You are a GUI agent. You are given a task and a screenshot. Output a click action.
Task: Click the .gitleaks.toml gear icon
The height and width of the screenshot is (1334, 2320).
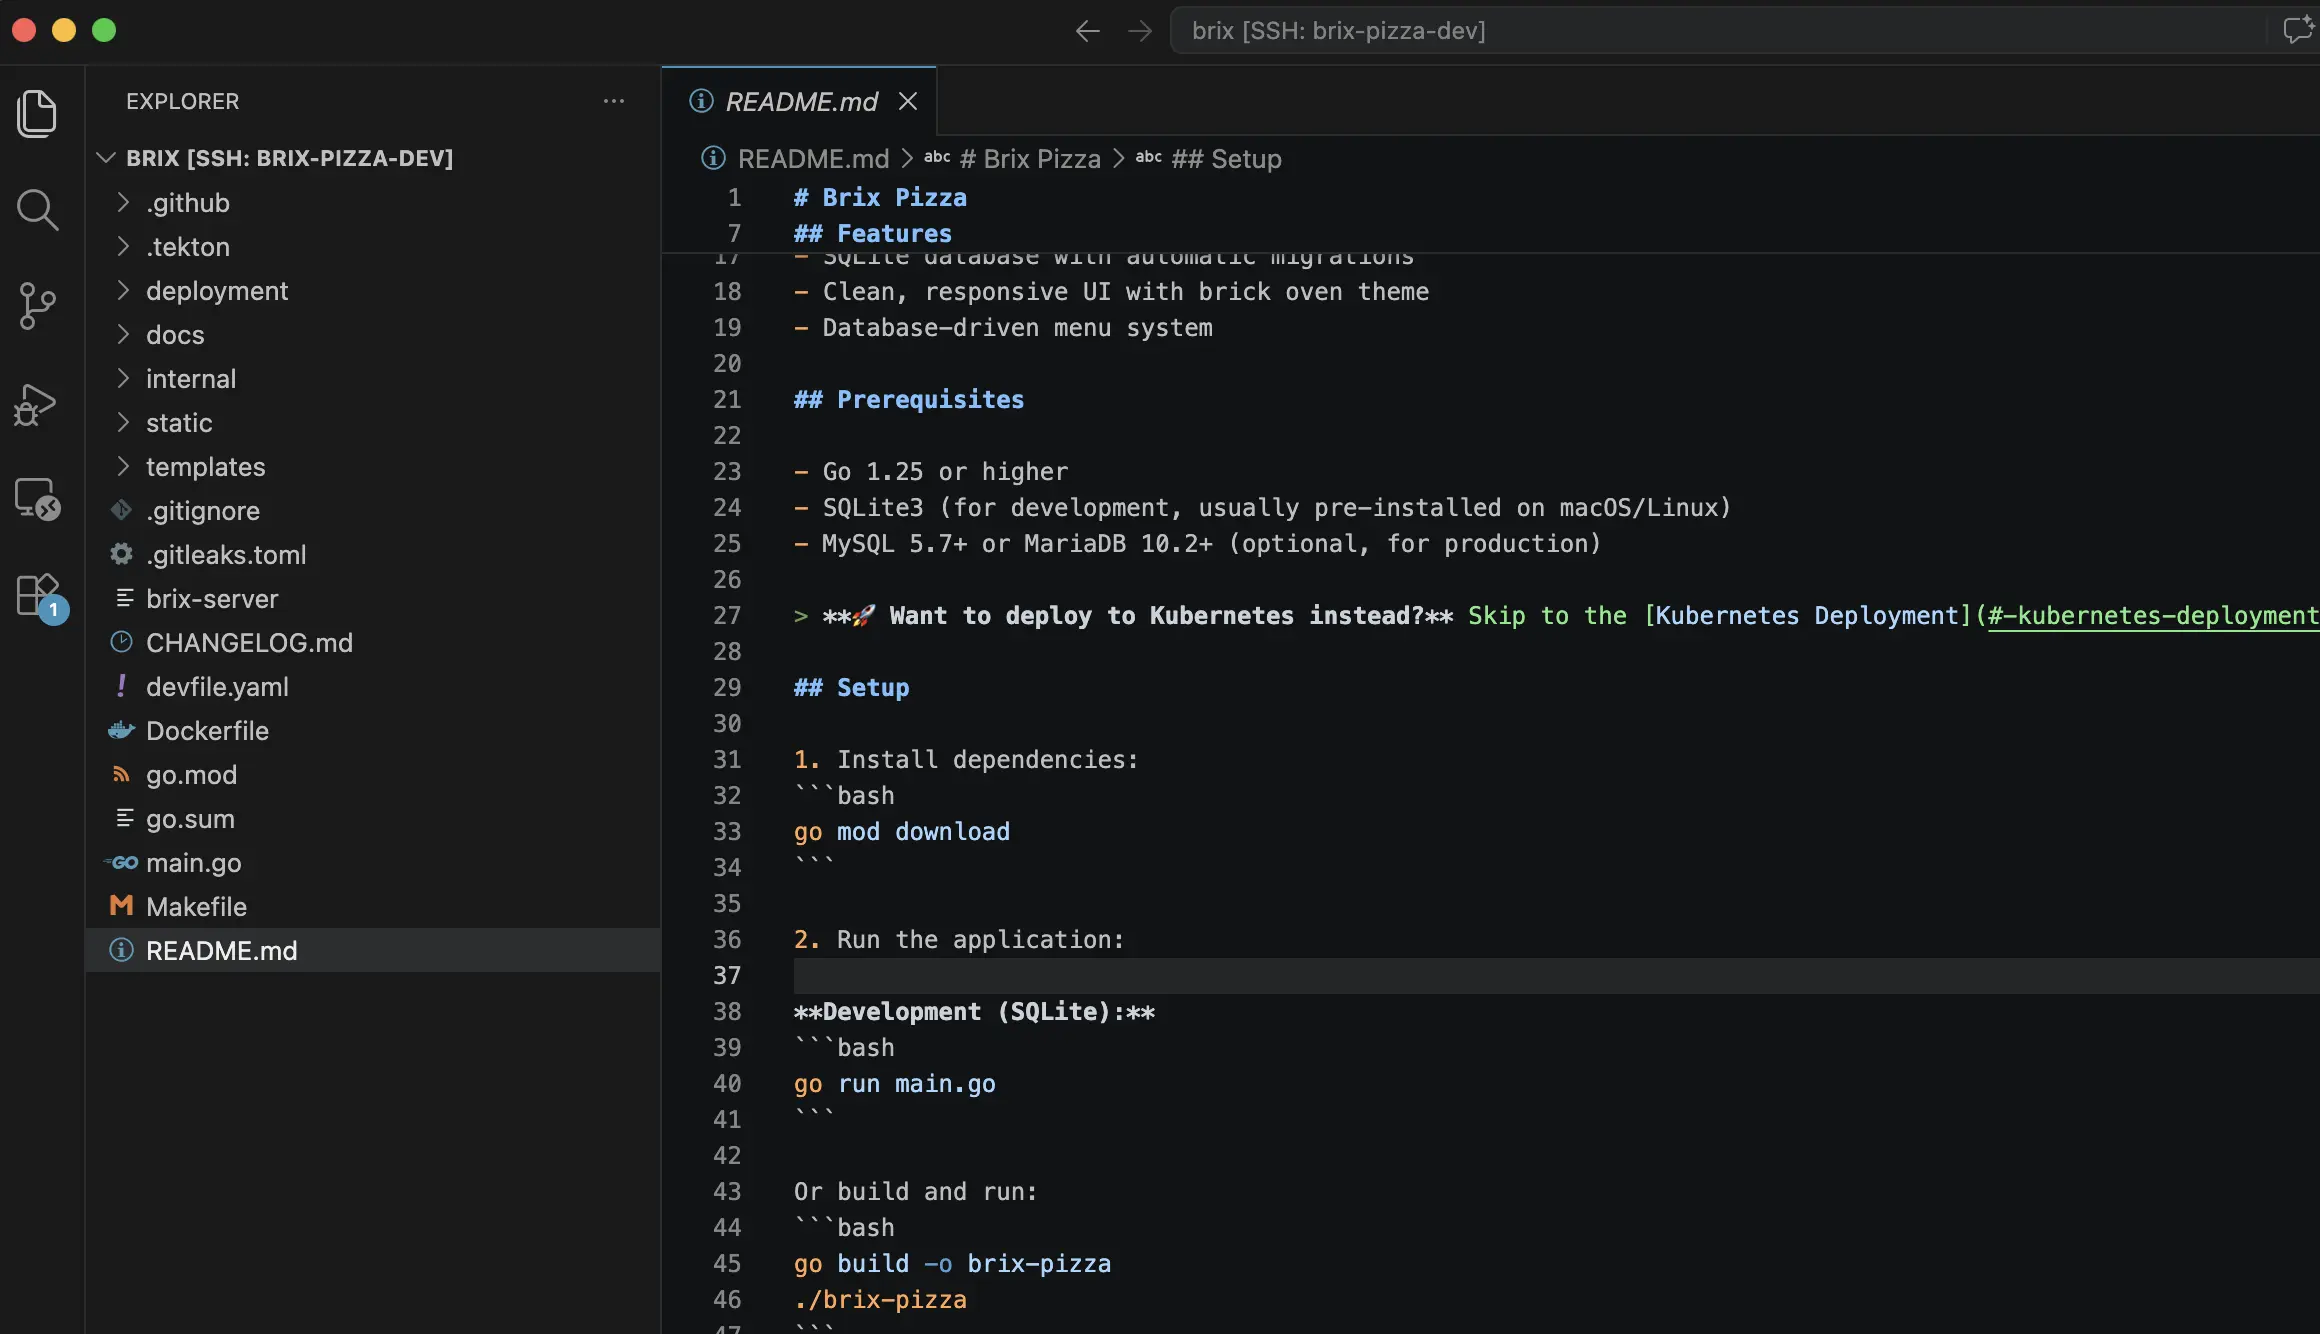[121, 554]
